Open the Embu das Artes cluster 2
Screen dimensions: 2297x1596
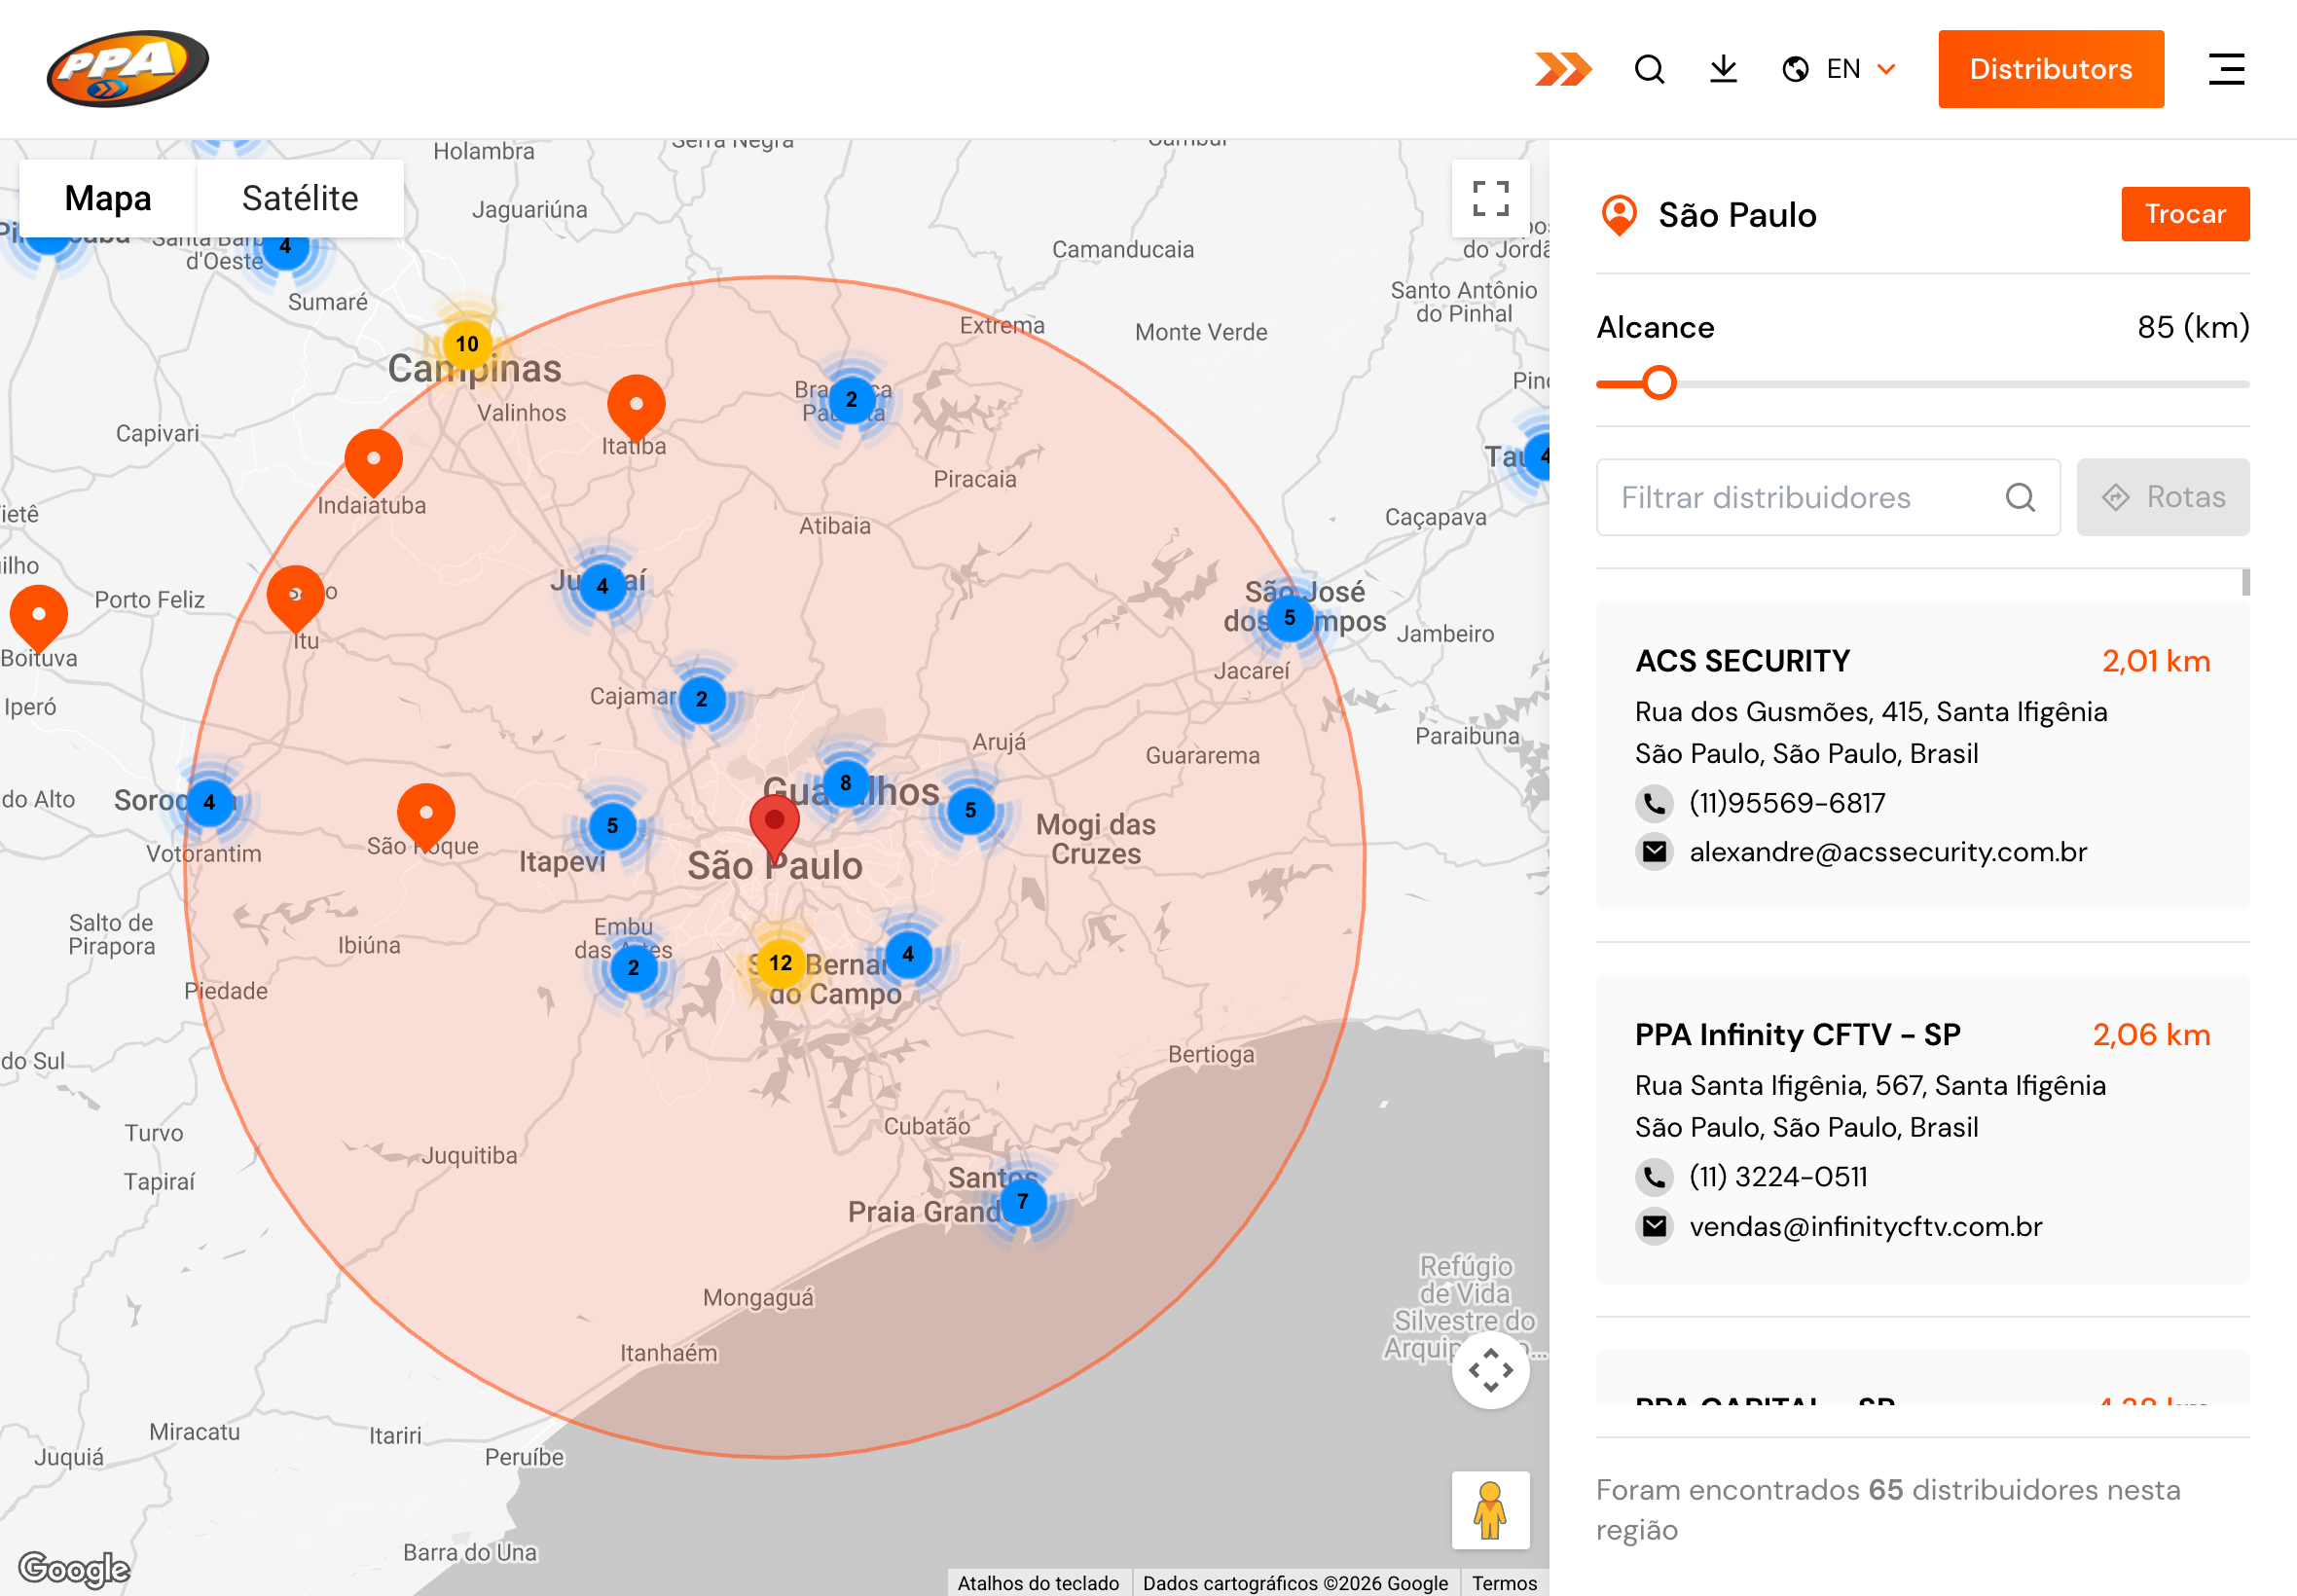633,968
